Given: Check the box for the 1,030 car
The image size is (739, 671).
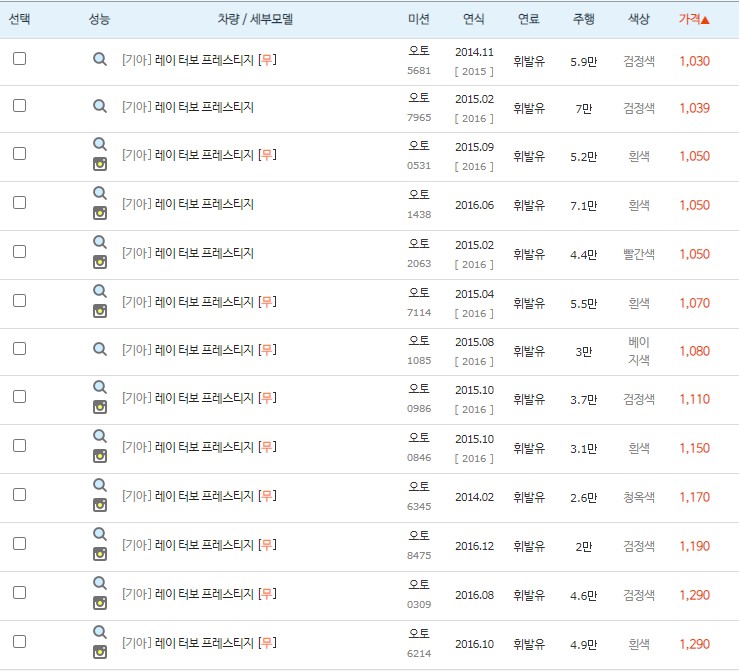Looking at the screenshot, I should [19, 59].
